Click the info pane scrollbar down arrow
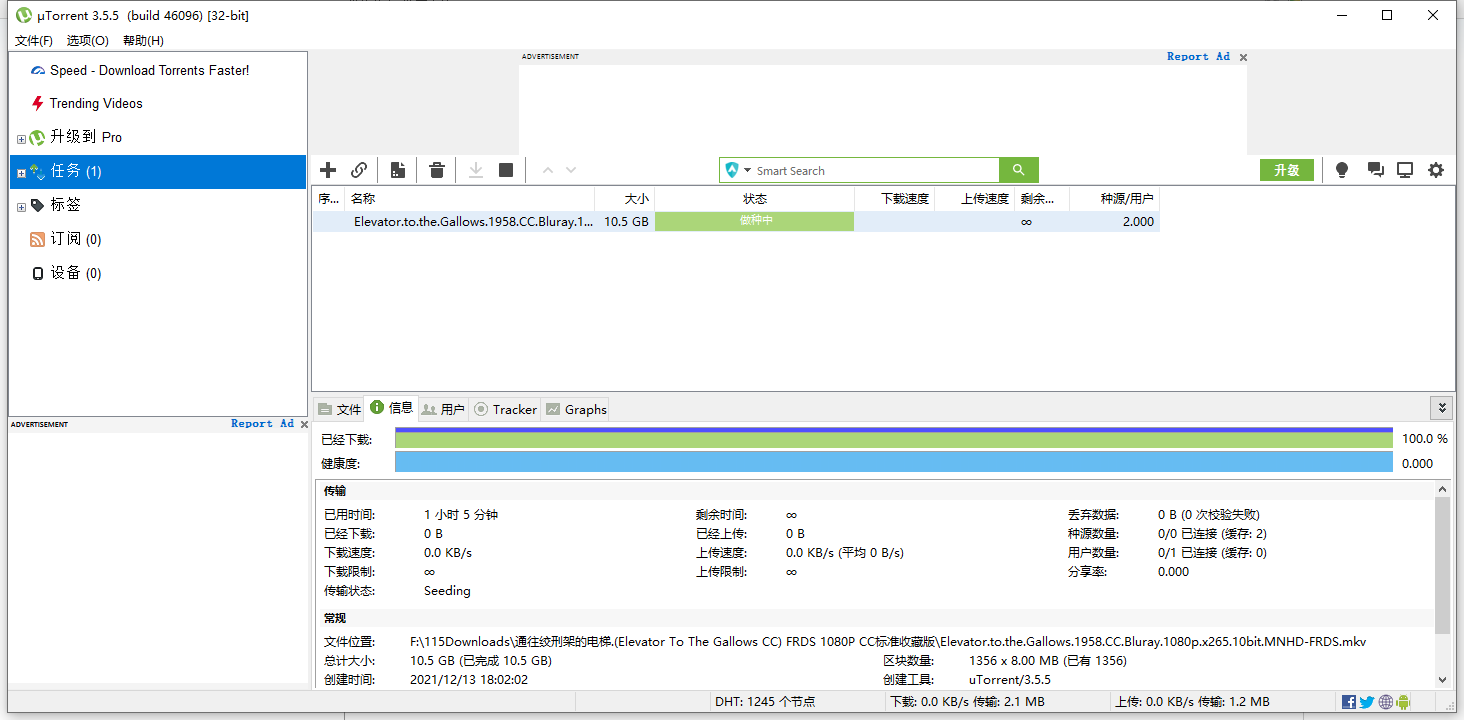1464x720 pixels. click(1442, 679)
